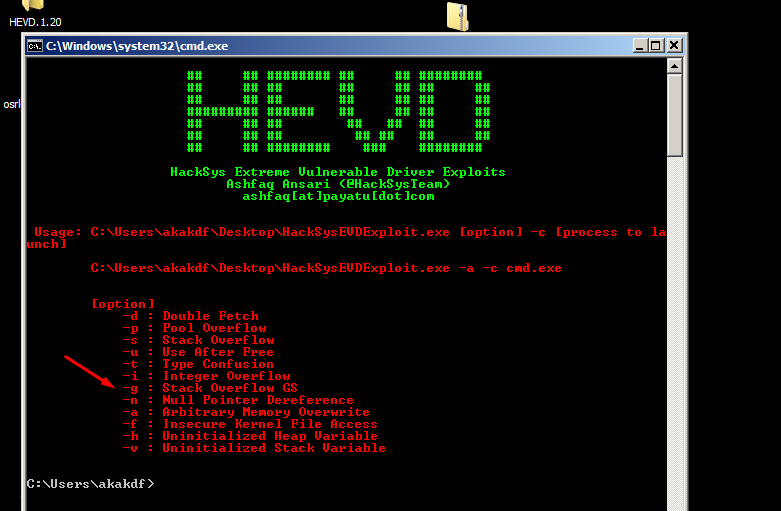Maximize the cmd.exe window
This screenshot has width=781, height=511.
point(656,45)
